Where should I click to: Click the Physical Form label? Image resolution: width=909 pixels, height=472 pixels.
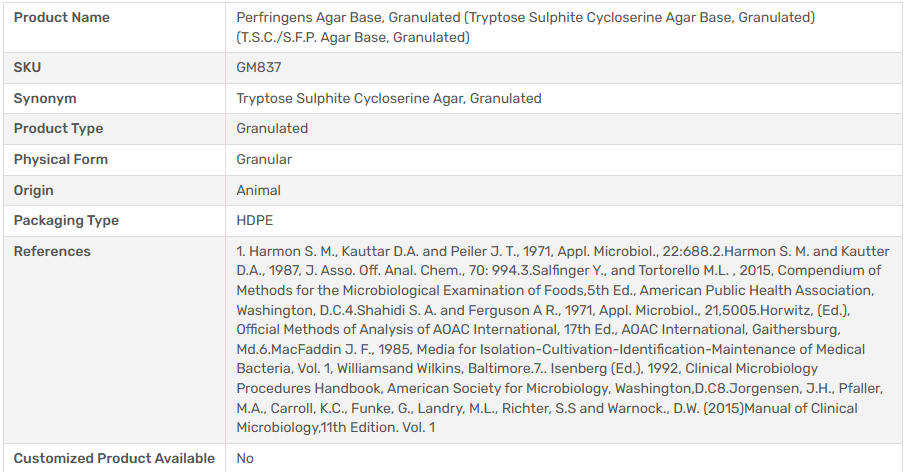tap(61, 160)
